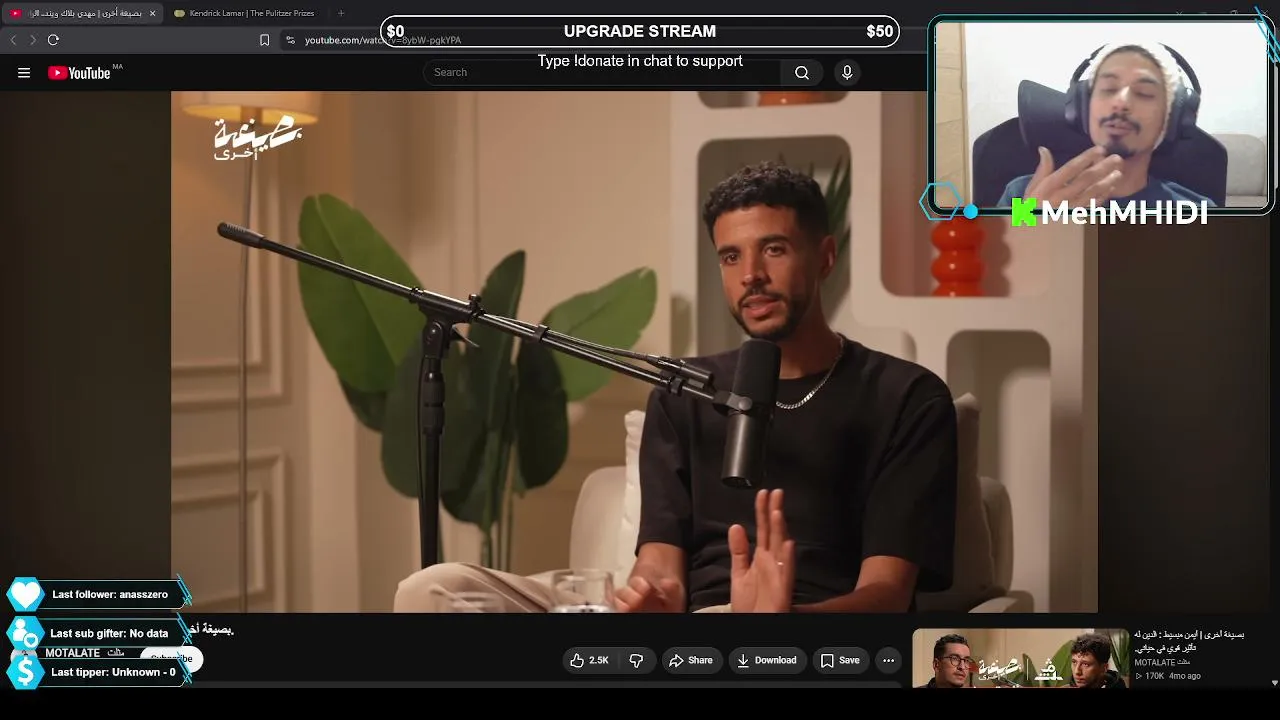The image size is (1280, 720).
Task: Dislike the video with the thumbs-down icon
Action: 636,660
